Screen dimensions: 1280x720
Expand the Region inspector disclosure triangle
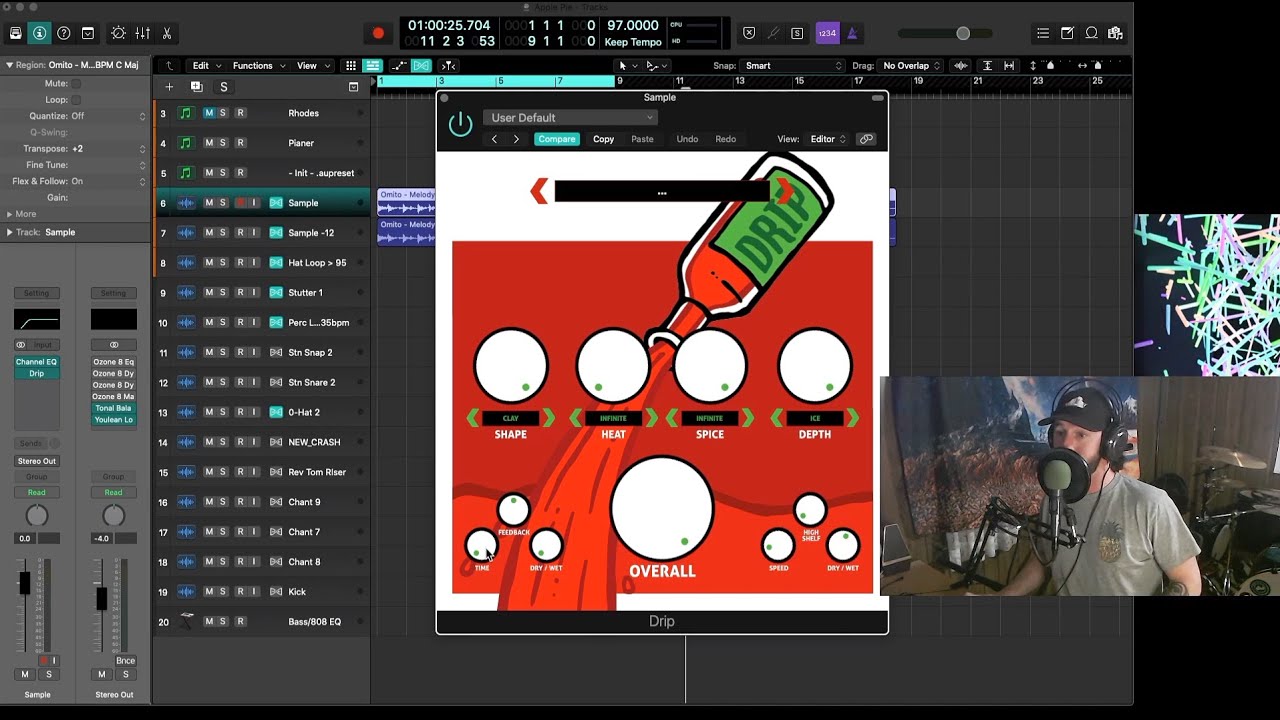(x=9, y=65)
